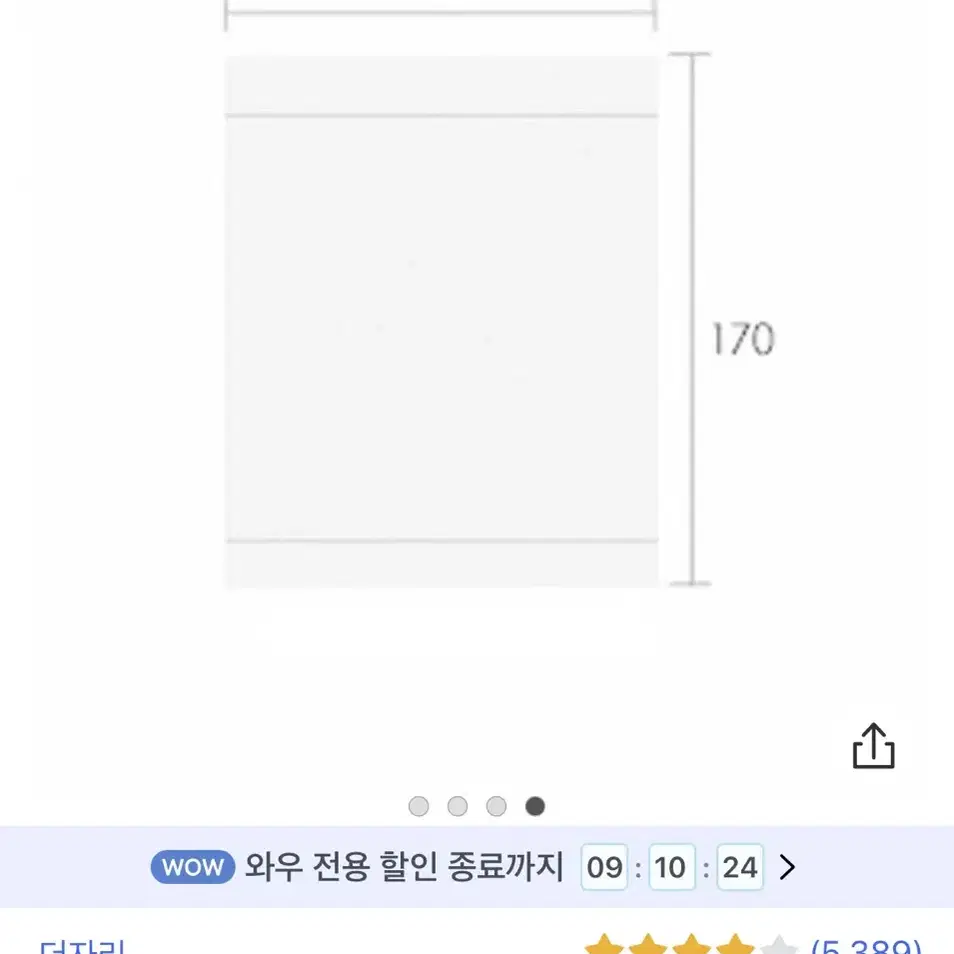Click the 와우 전용 할인 종료까지 banner text
The image size is (954, 954).
[404, 866]
